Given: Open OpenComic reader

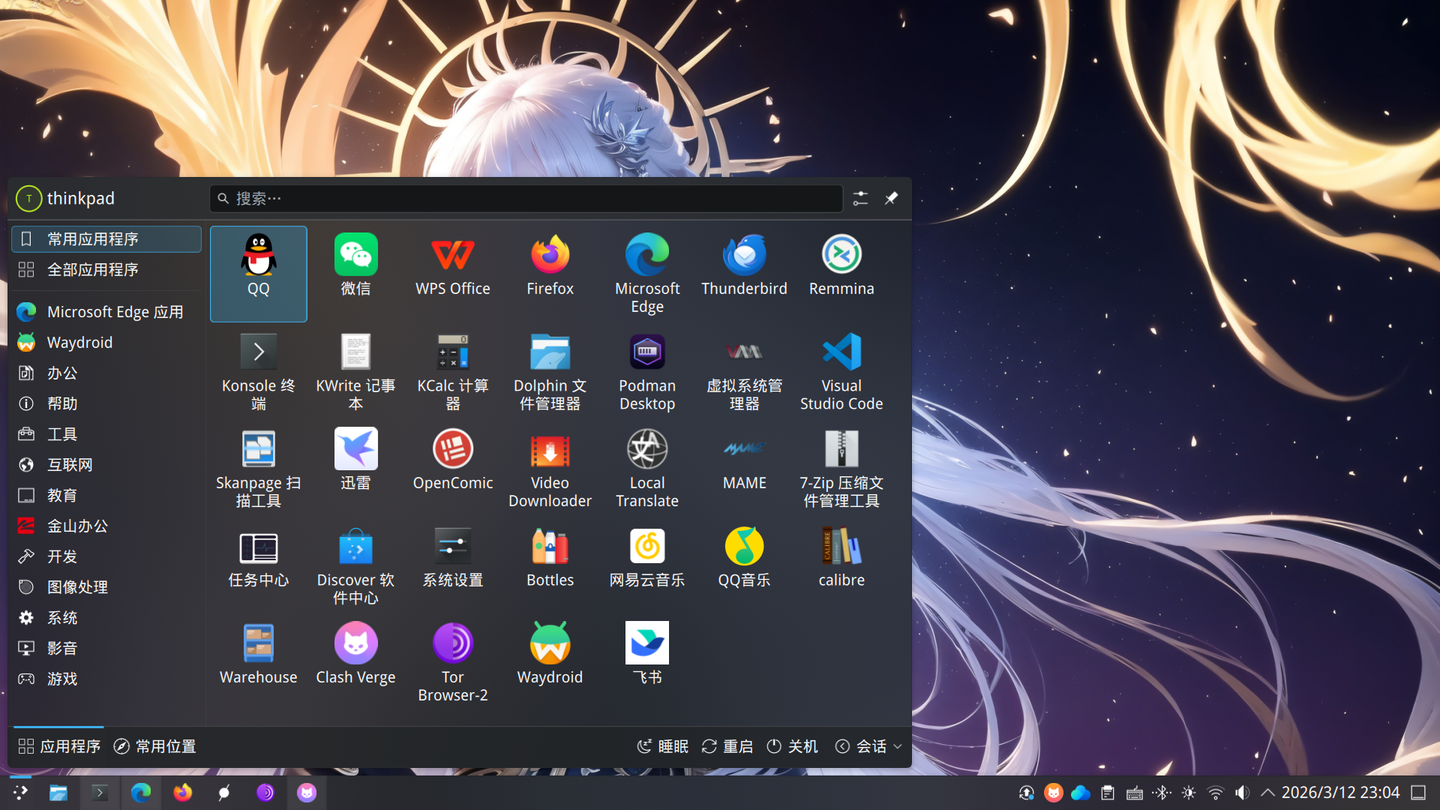Looking at the screenshot, I should tap(452, 469).
